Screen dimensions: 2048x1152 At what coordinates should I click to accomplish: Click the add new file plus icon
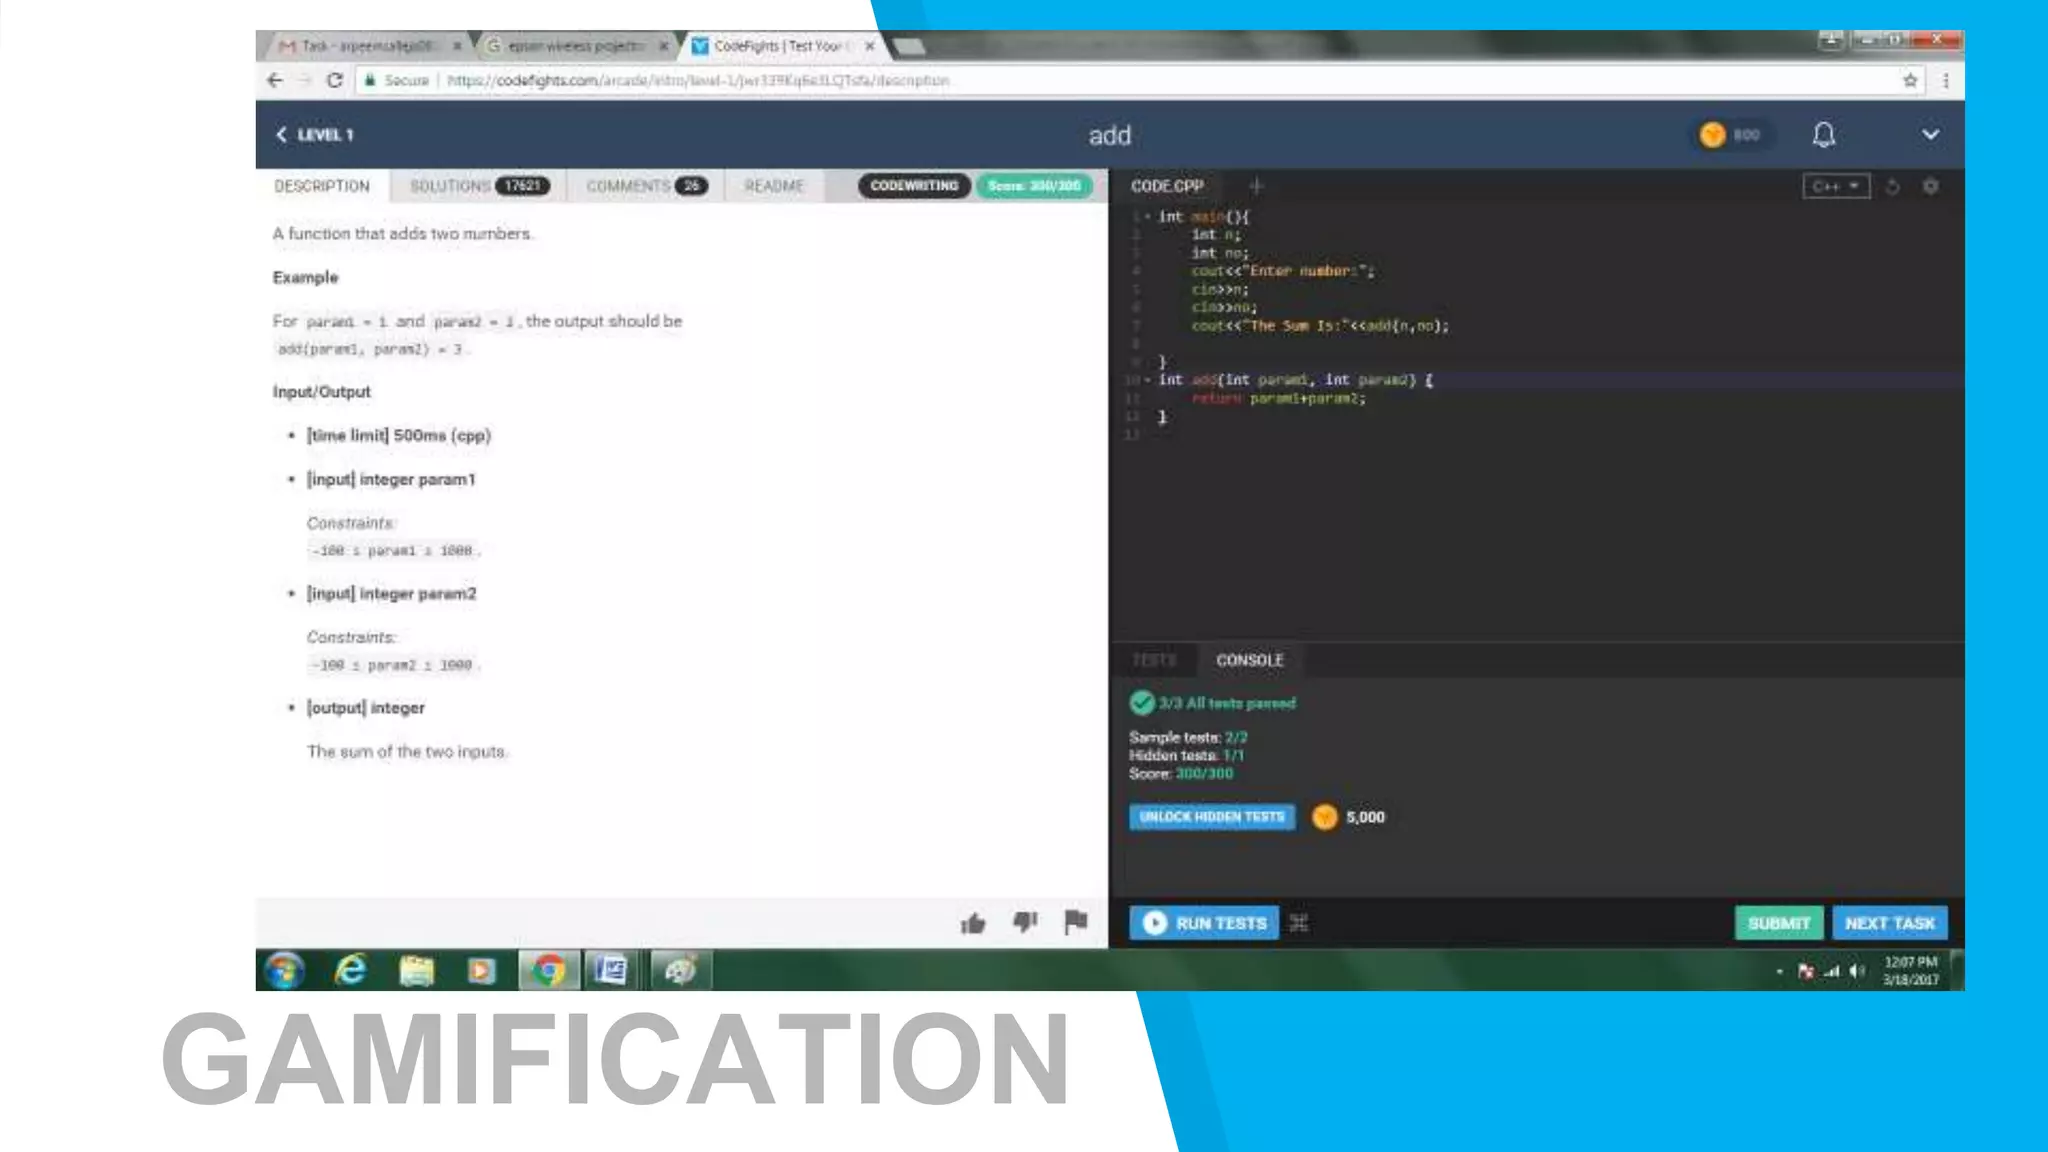[x=1256, y=186]
